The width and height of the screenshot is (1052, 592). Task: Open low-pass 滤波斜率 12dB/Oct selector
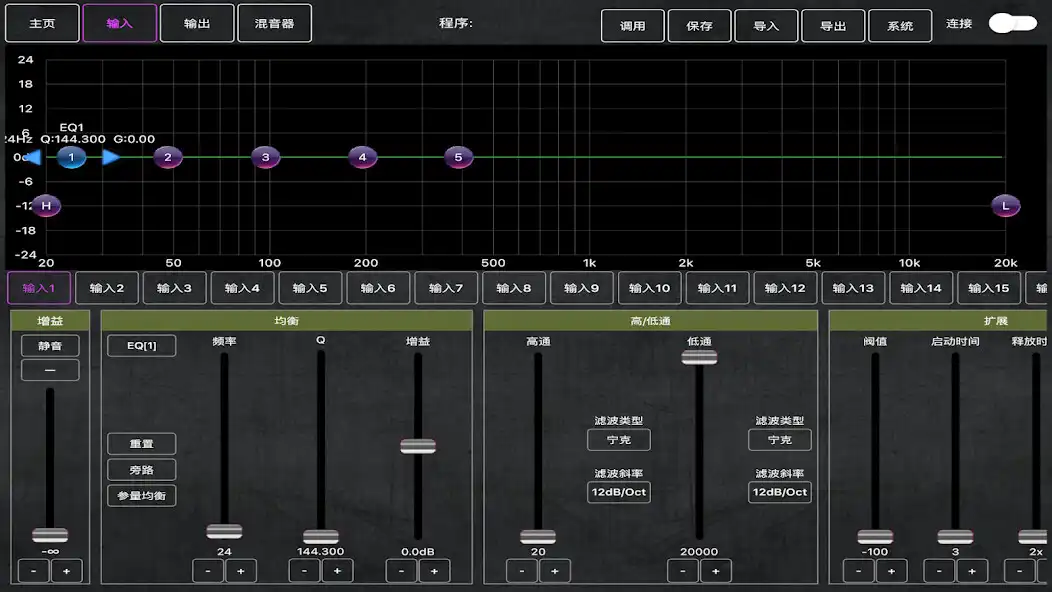pos(780,492)
